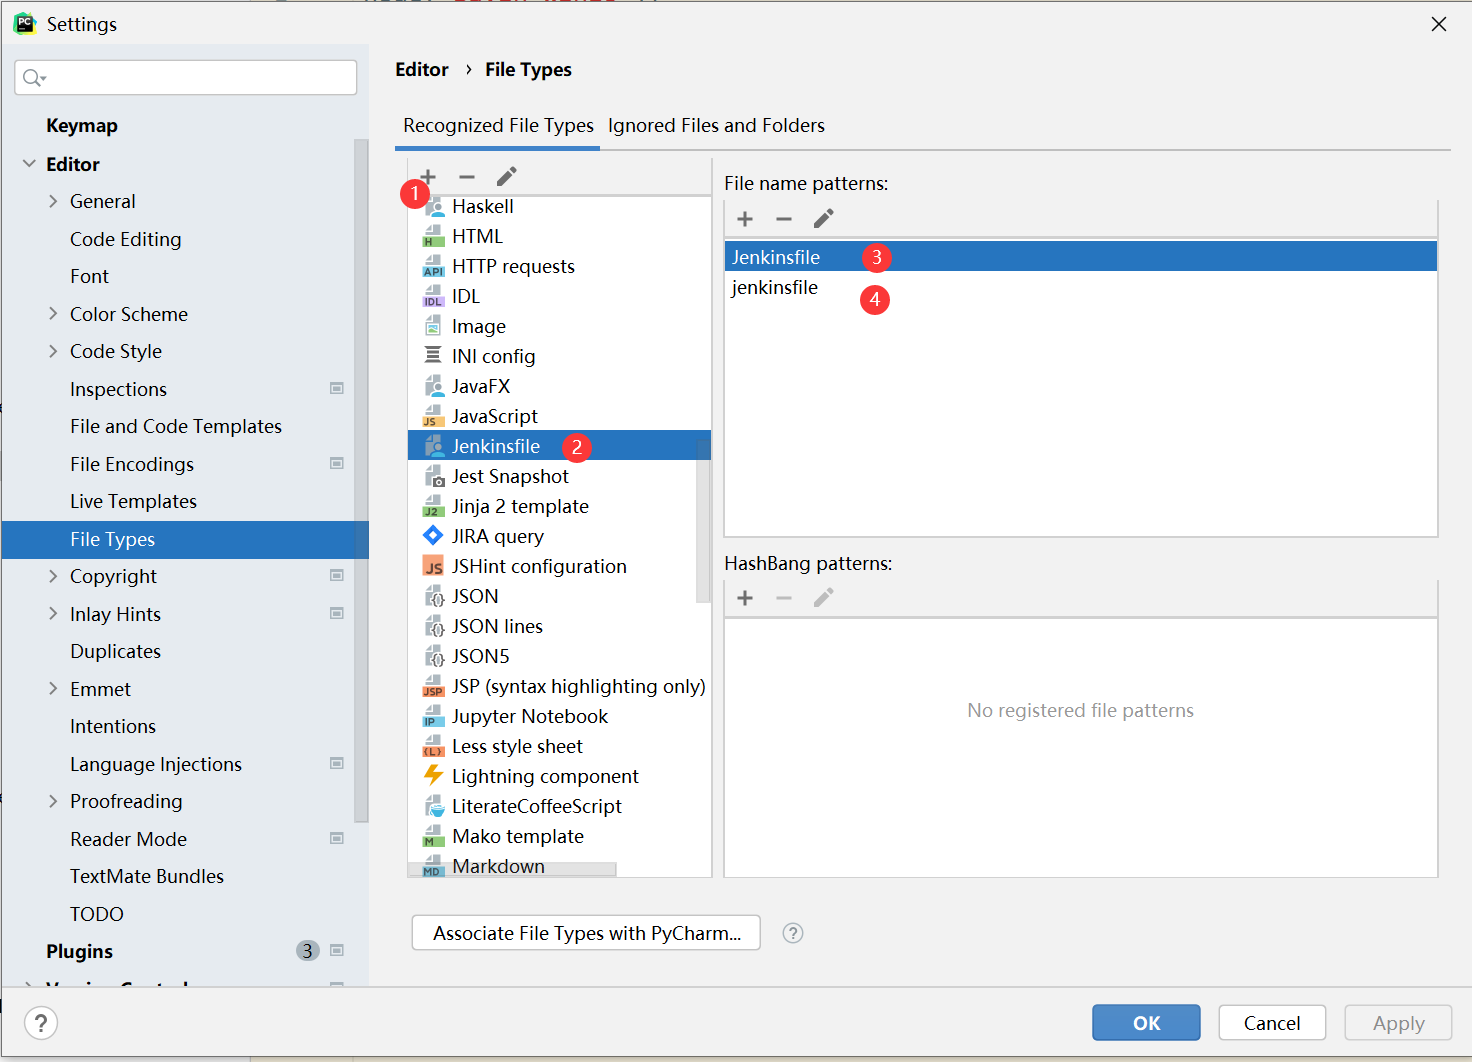
Task: Expand the Color Scheme node
Action: point(53,314)
